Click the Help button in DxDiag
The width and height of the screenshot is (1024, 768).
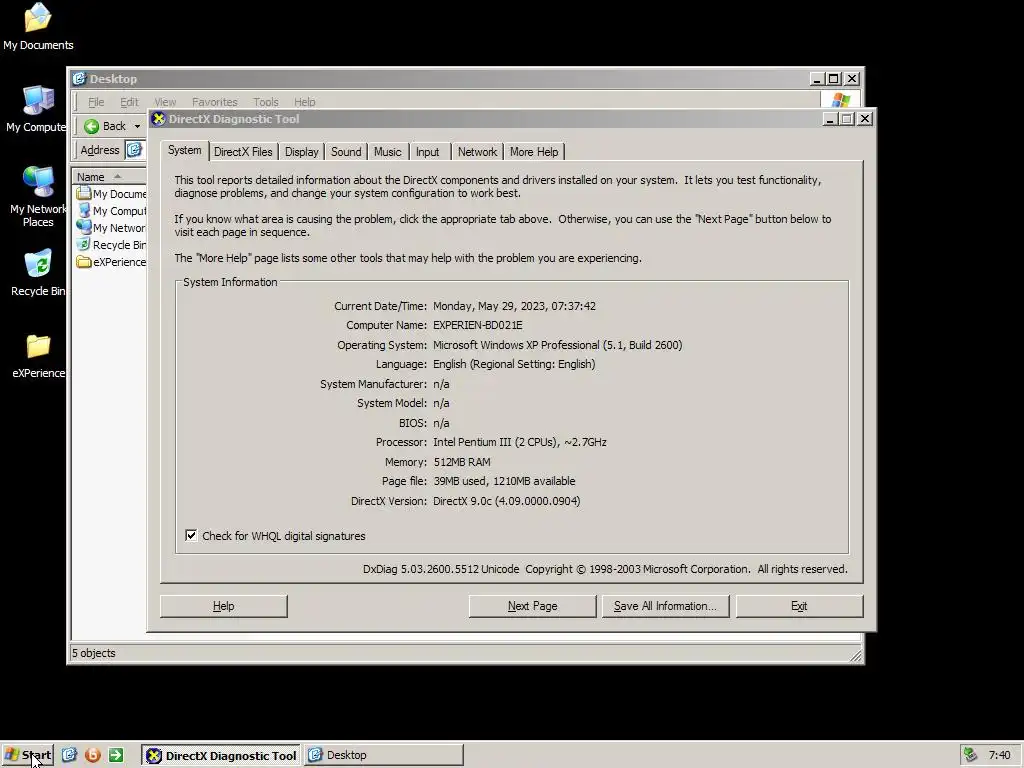click(x=223, y=606)
